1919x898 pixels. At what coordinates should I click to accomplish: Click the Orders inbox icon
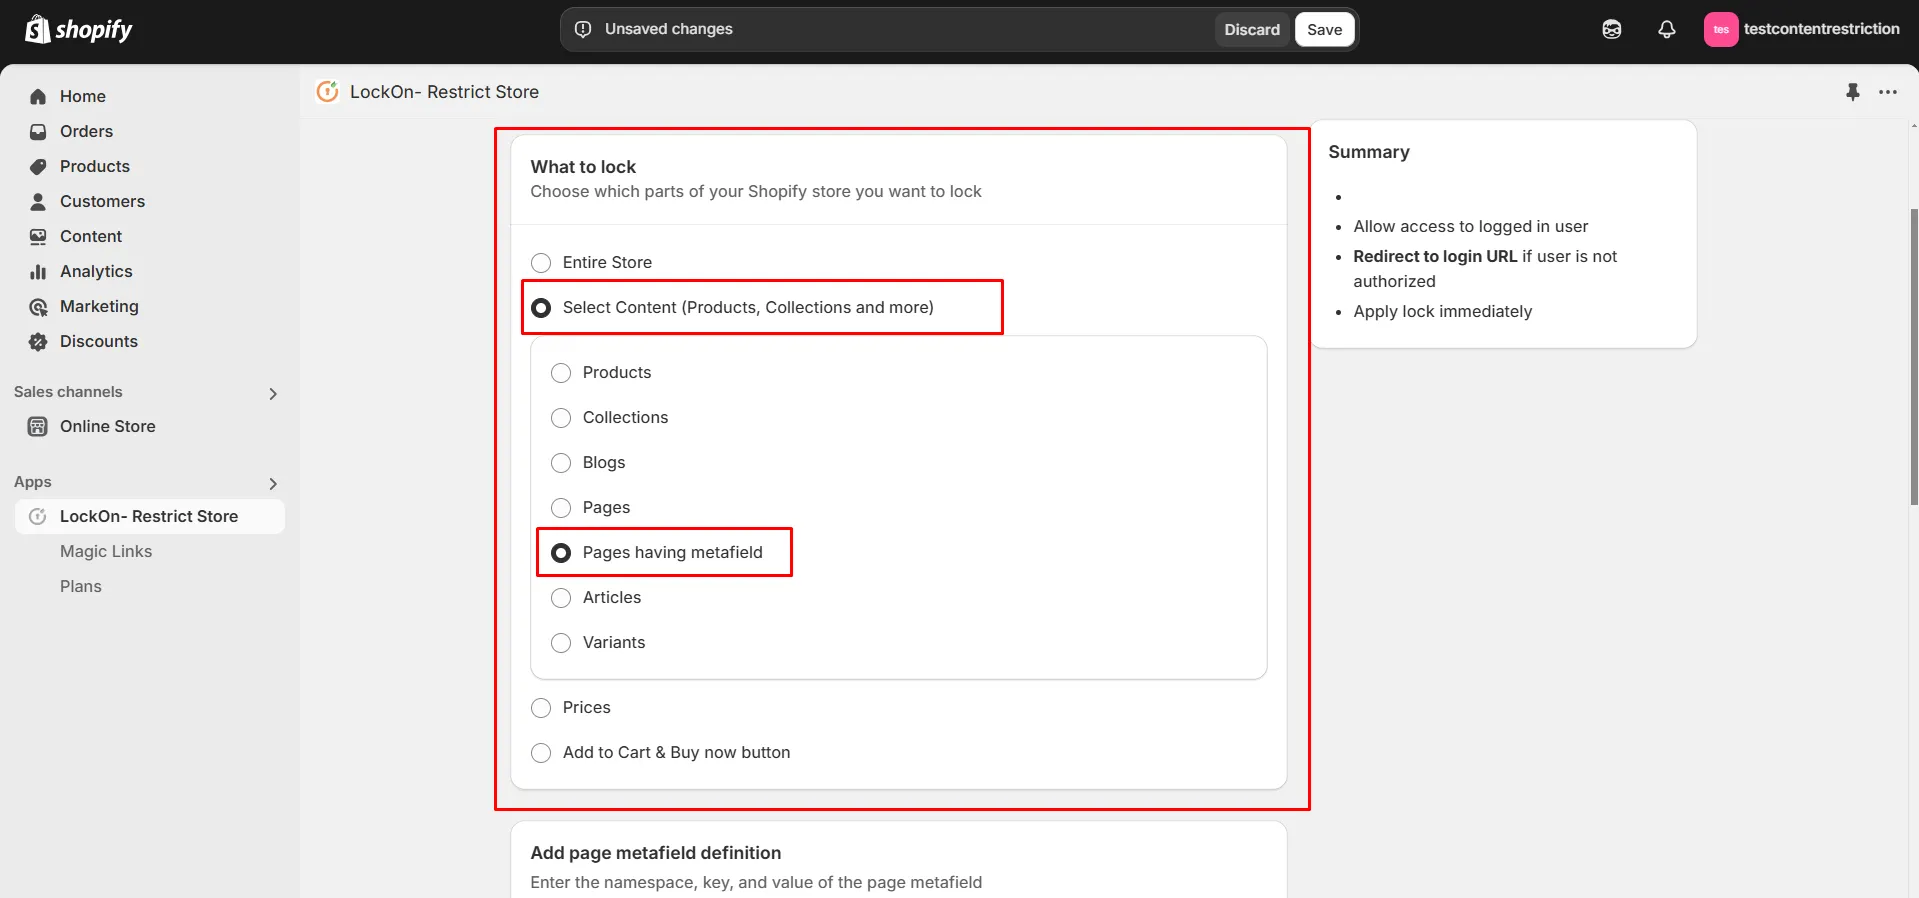[38, 131]
